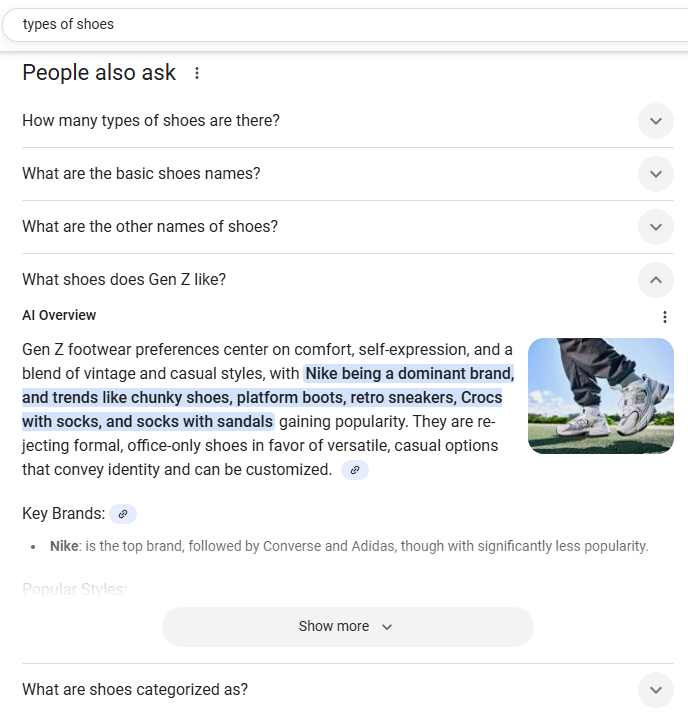The width and height of the screenshot is (688, 715).
Task: Collapse 'What shoes does Gen Z like?' answer
Action: 655,280
